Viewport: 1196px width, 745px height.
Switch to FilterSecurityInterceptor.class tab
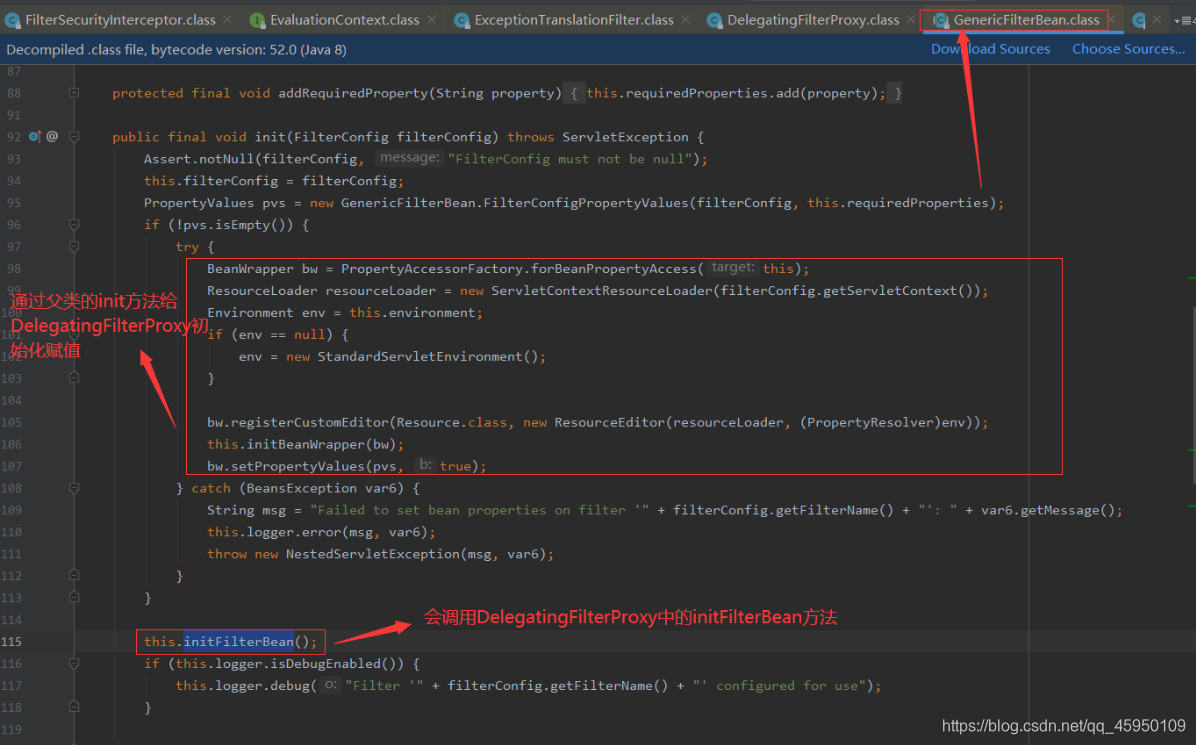[x=120, y=20]
